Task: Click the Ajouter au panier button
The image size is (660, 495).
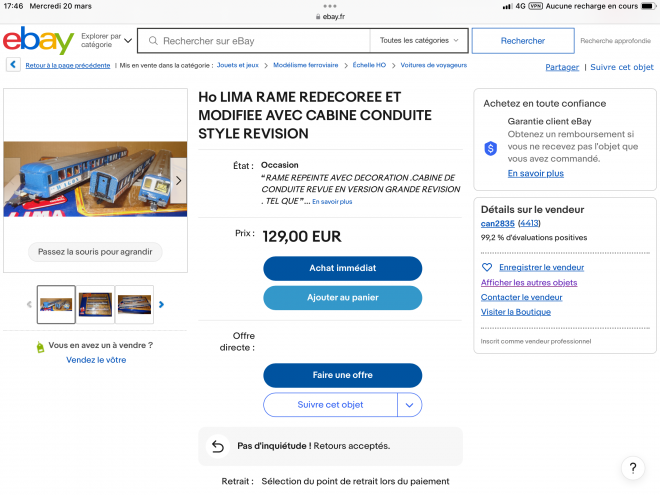Action: (343, 298)
